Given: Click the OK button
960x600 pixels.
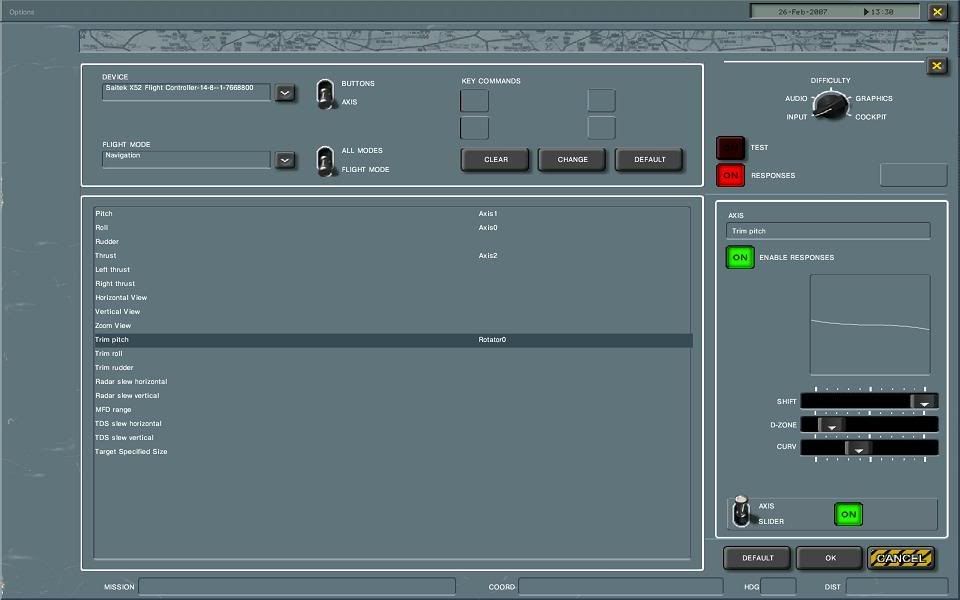Looking at the screenshot, I should tap(829, 558).
